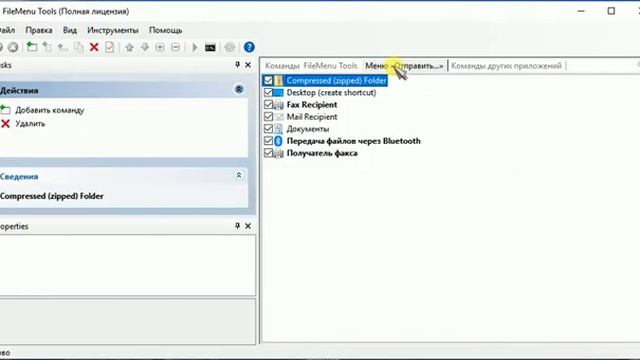The height and width of the screenshot is (360, 640).
Task: Click the envelope icon beside Mail Recipient
Action: [x=278, y=117]
